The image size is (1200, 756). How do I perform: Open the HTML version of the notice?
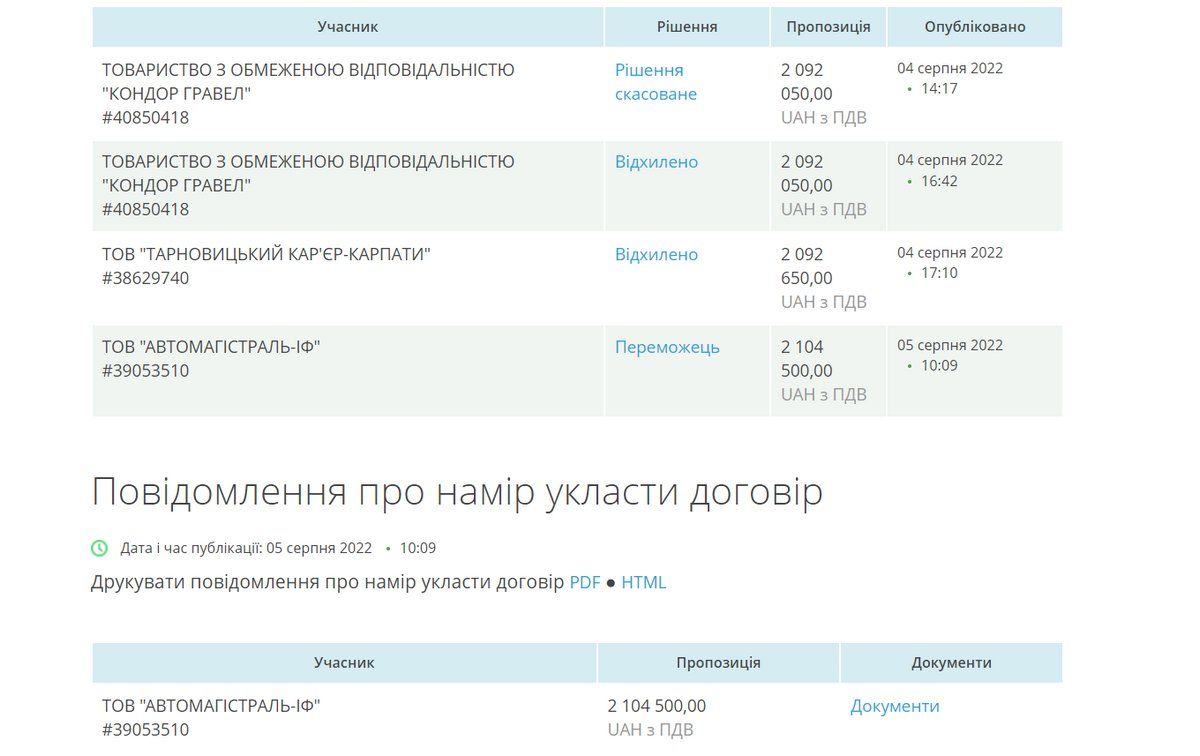[x=643, y=581]
